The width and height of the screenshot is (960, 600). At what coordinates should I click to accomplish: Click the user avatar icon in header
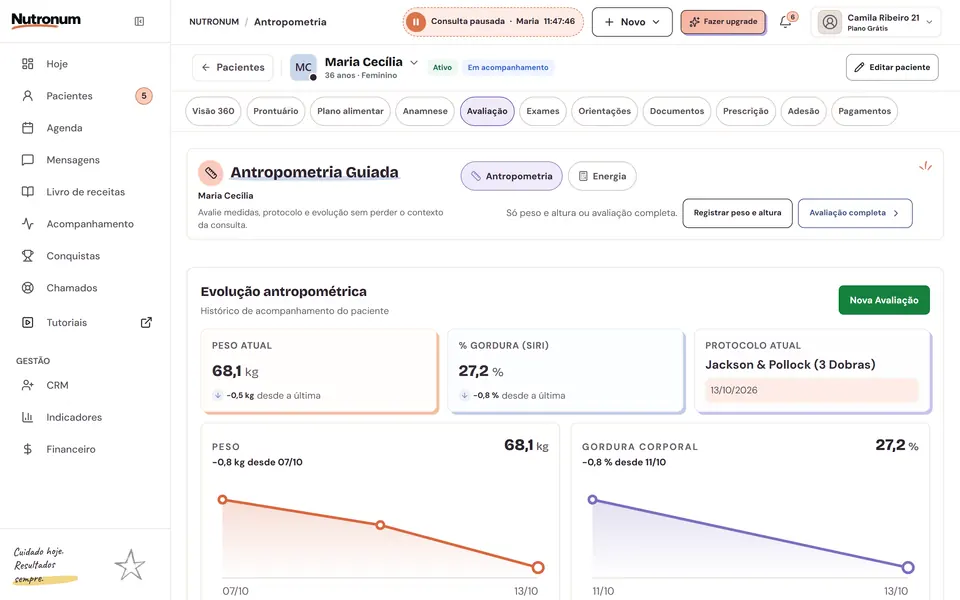pos(830,23)
